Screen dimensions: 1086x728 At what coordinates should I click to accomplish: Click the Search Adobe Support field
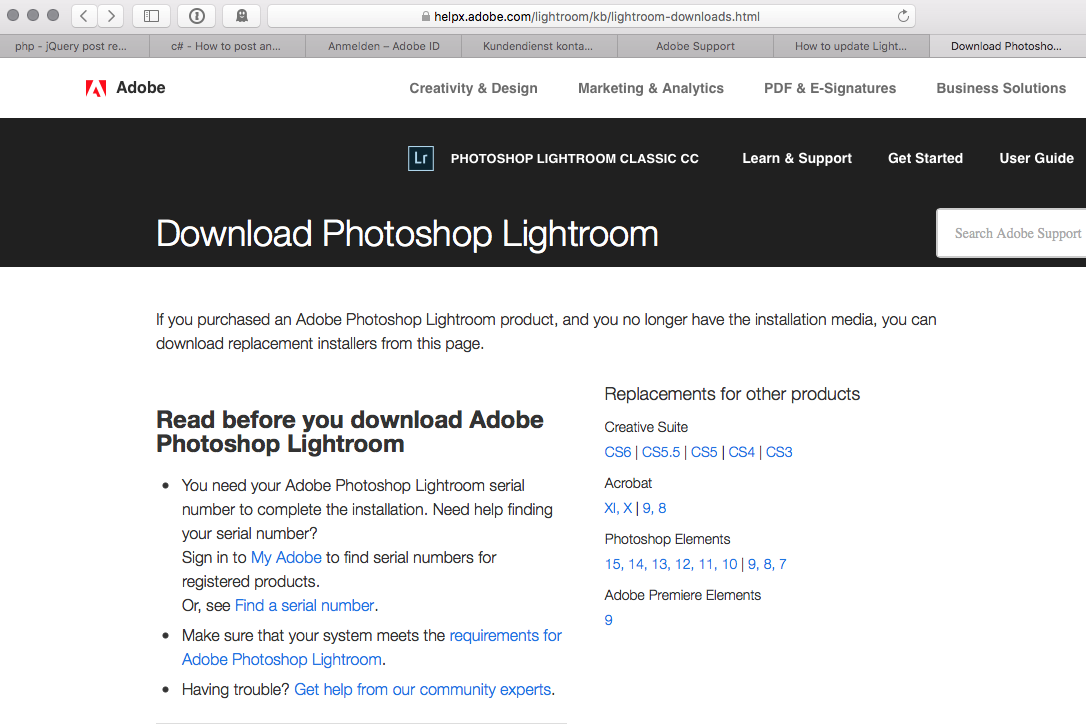[1015, 233]
